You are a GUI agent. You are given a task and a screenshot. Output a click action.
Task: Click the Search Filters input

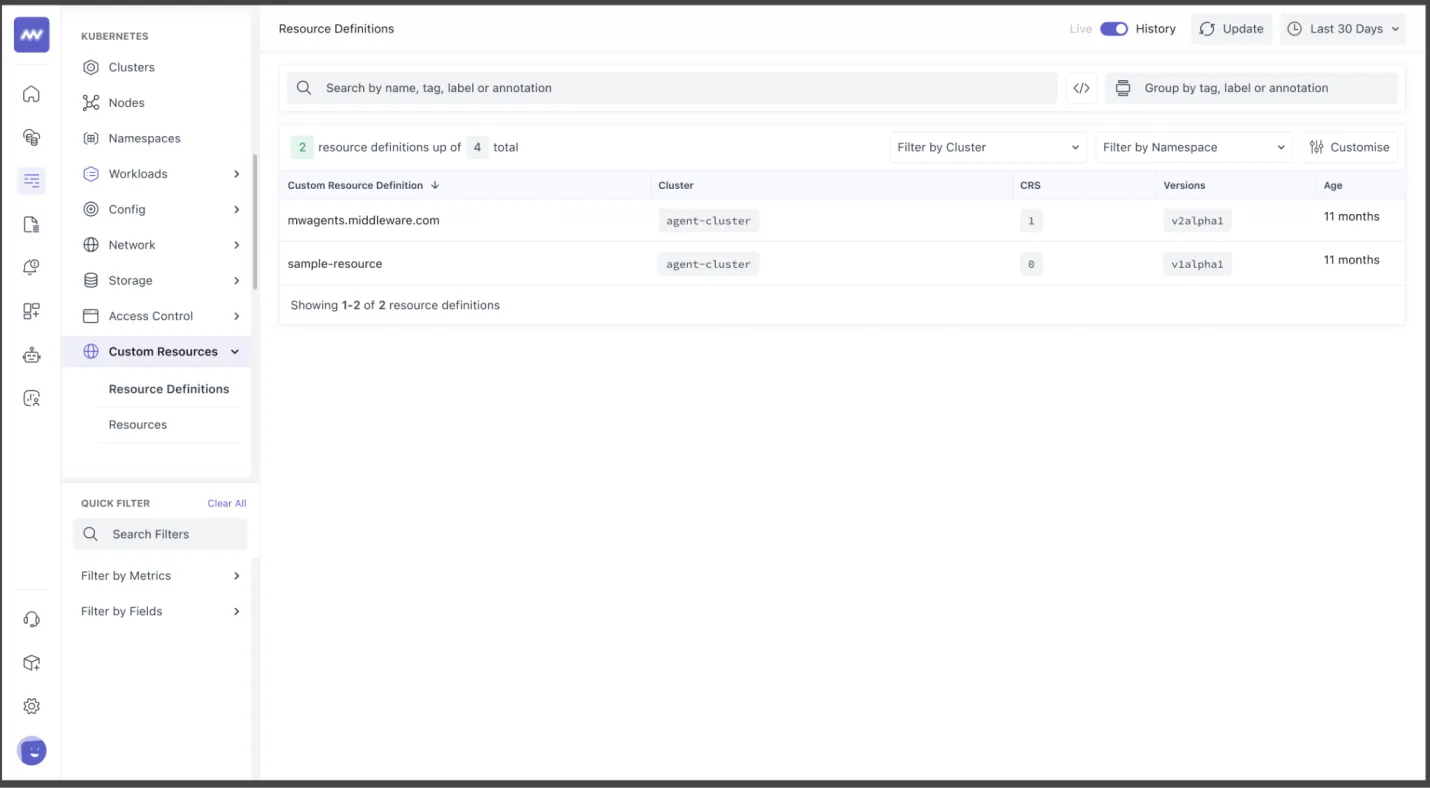[160, 534]
